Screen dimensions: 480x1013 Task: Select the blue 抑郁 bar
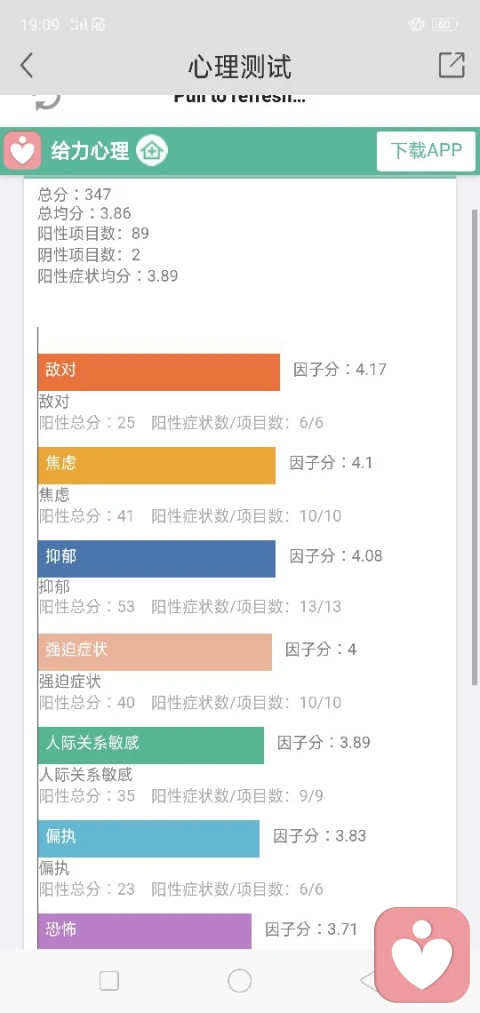[157, 559]
